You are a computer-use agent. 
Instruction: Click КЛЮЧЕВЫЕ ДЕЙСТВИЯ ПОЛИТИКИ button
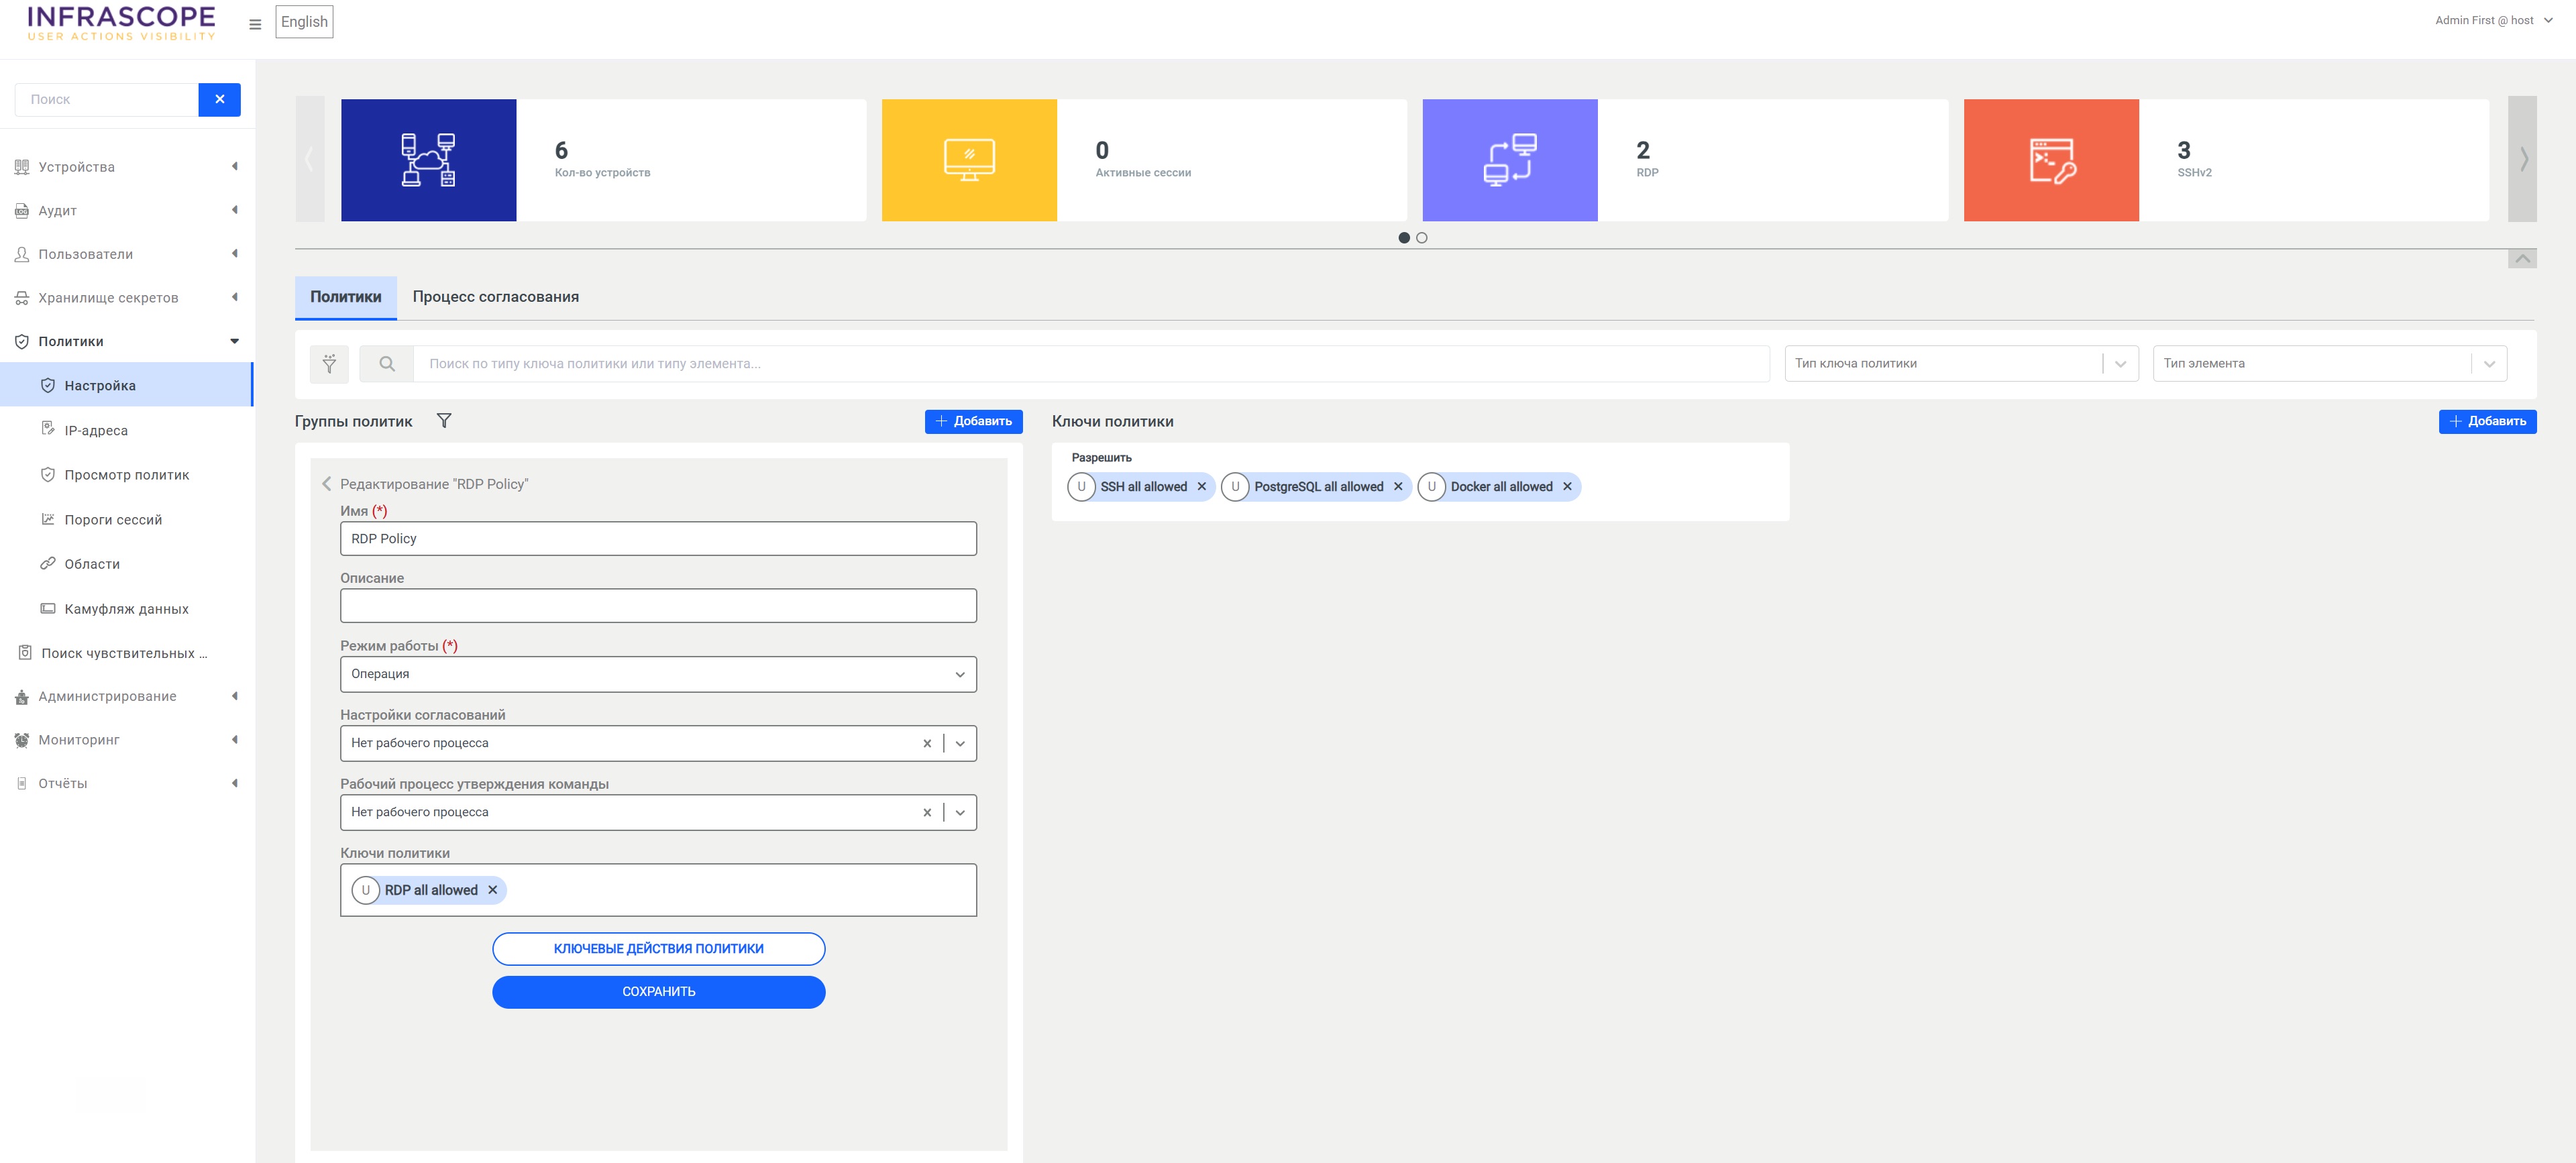[x=658, y=949]
